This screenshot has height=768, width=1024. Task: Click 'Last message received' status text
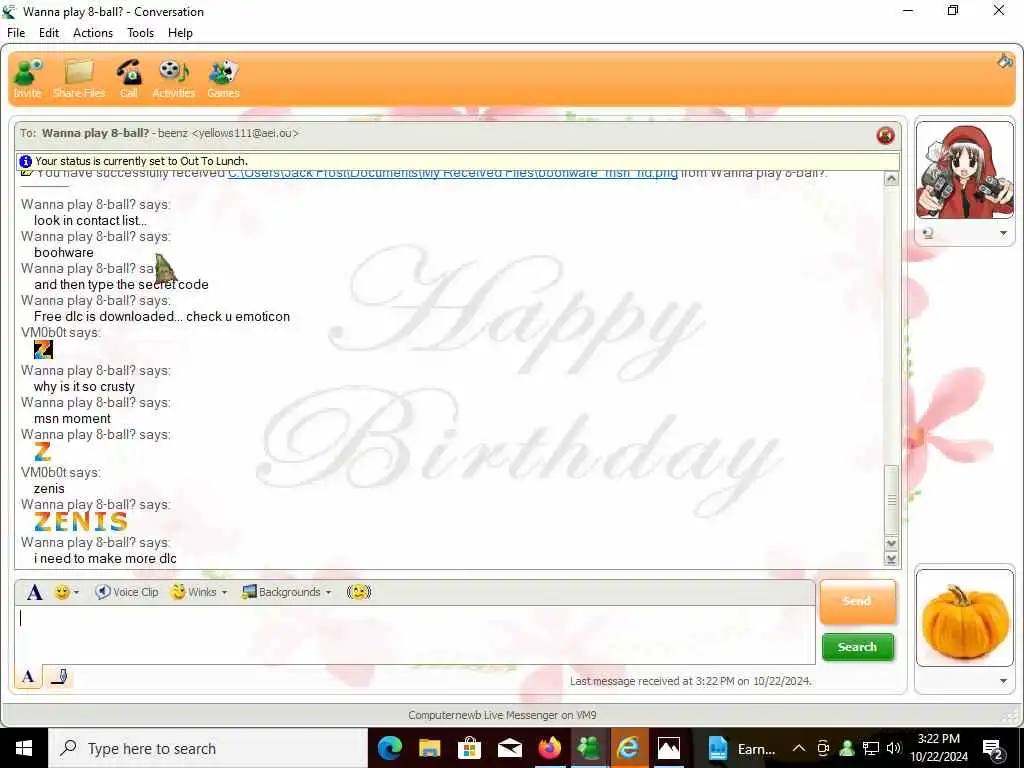[690, 681]
